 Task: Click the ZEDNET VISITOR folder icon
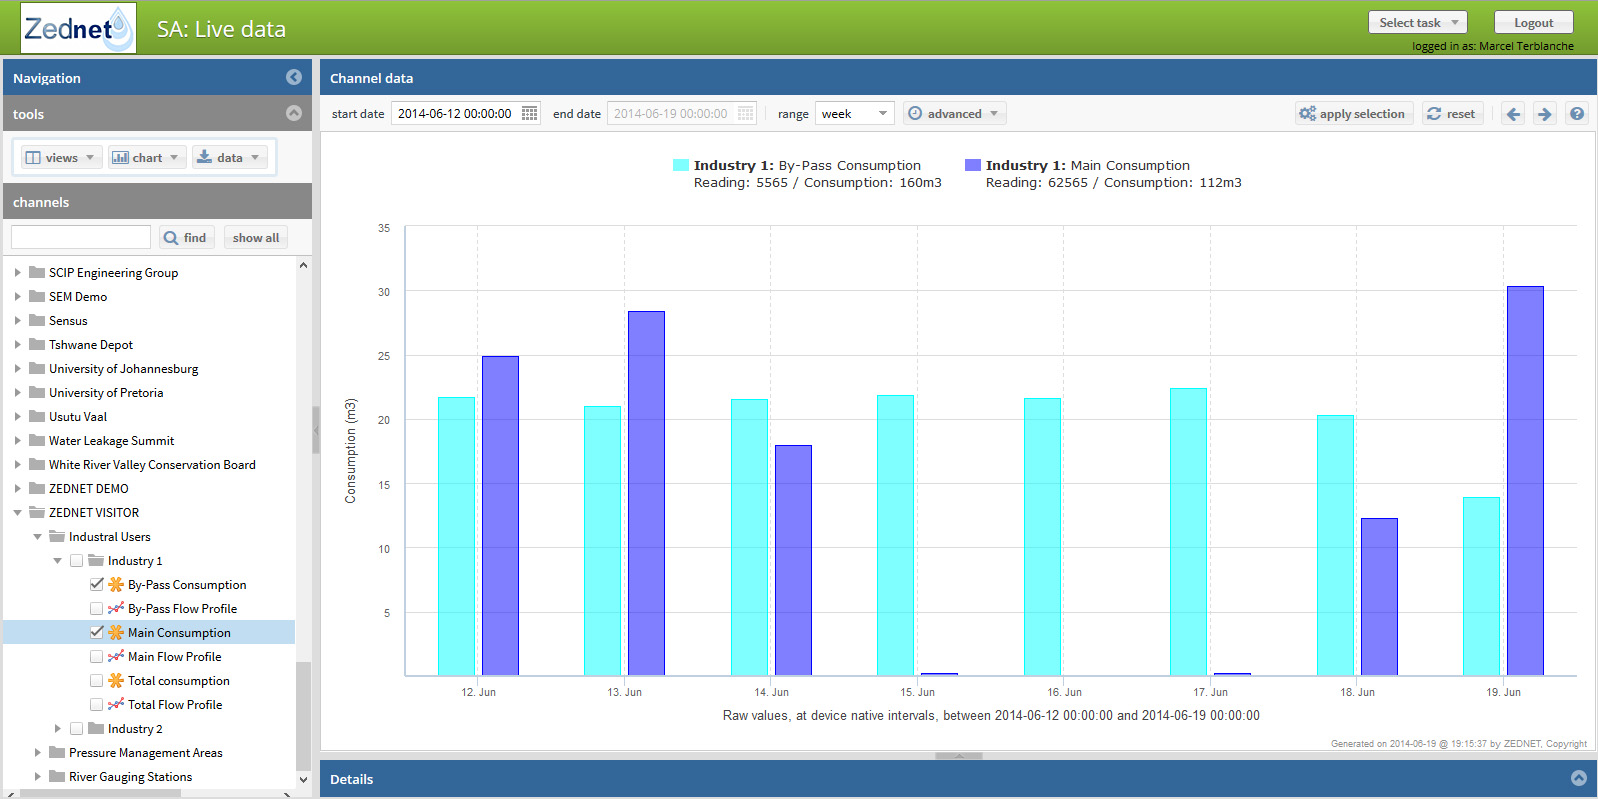pos(37,512)
